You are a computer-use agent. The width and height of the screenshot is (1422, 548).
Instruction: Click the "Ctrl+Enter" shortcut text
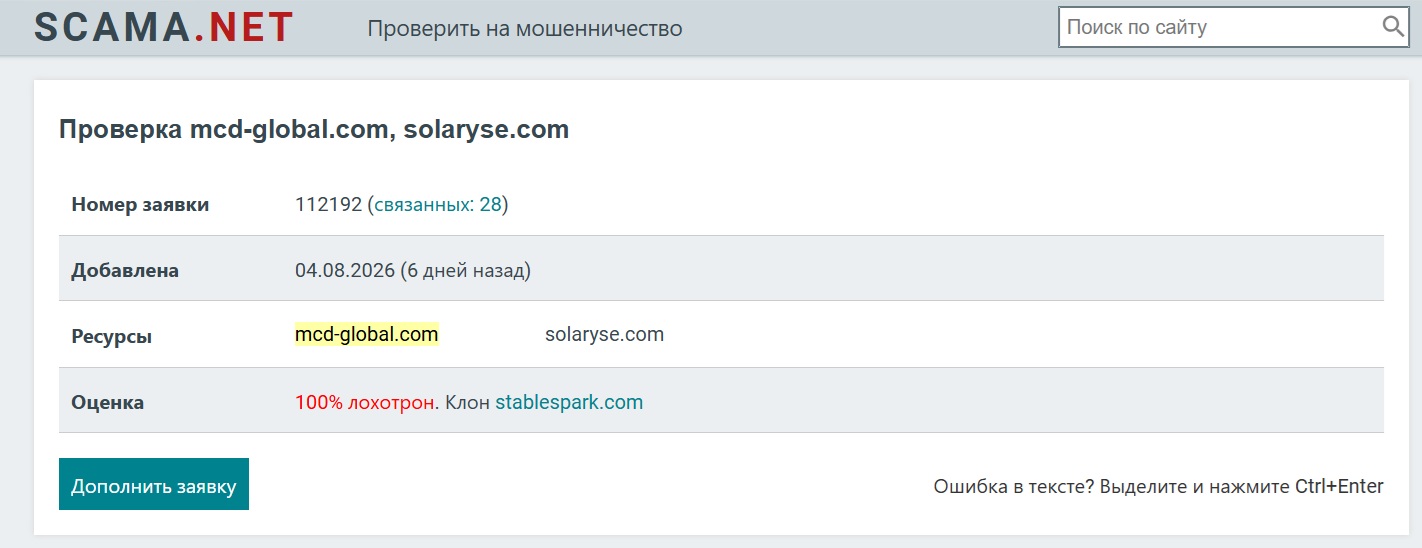(1339, 487)
